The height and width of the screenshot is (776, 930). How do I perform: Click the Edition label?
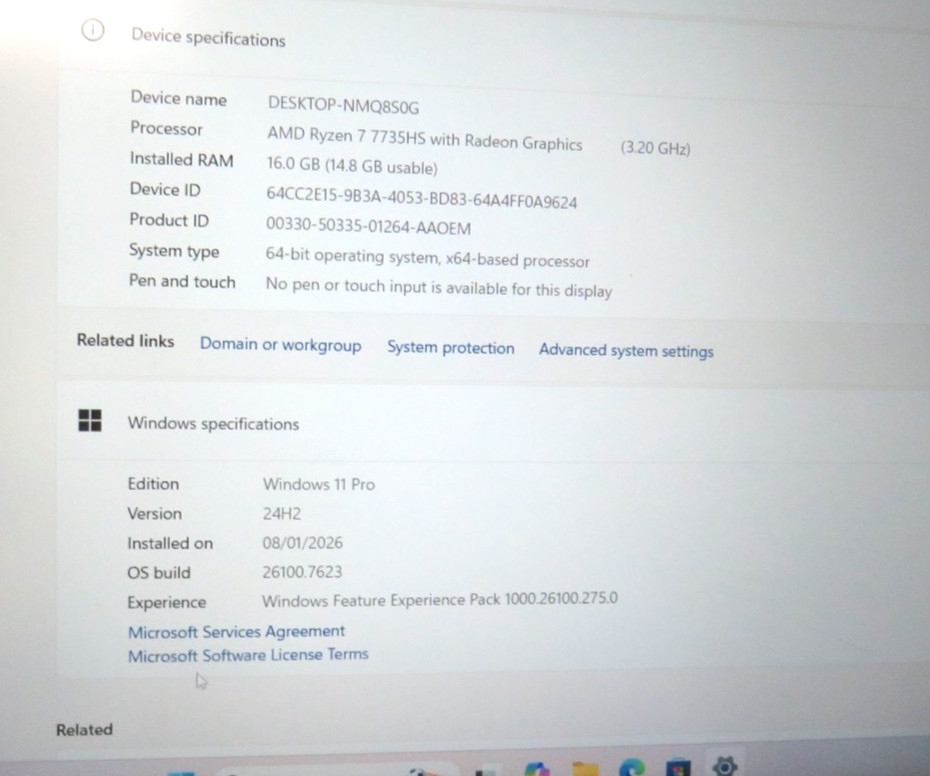coord(153,484)
